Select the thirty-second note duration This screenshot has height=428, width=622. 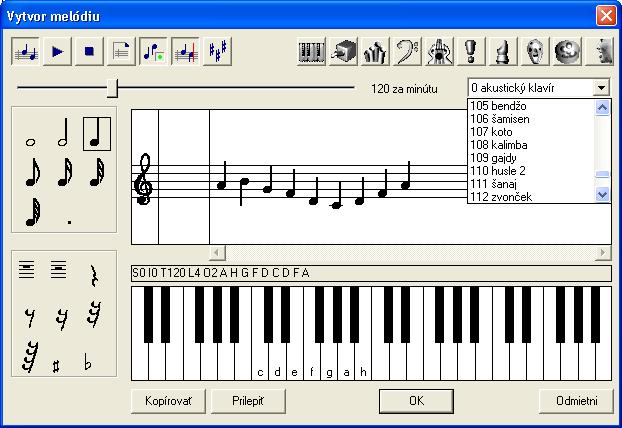(97, 172)
